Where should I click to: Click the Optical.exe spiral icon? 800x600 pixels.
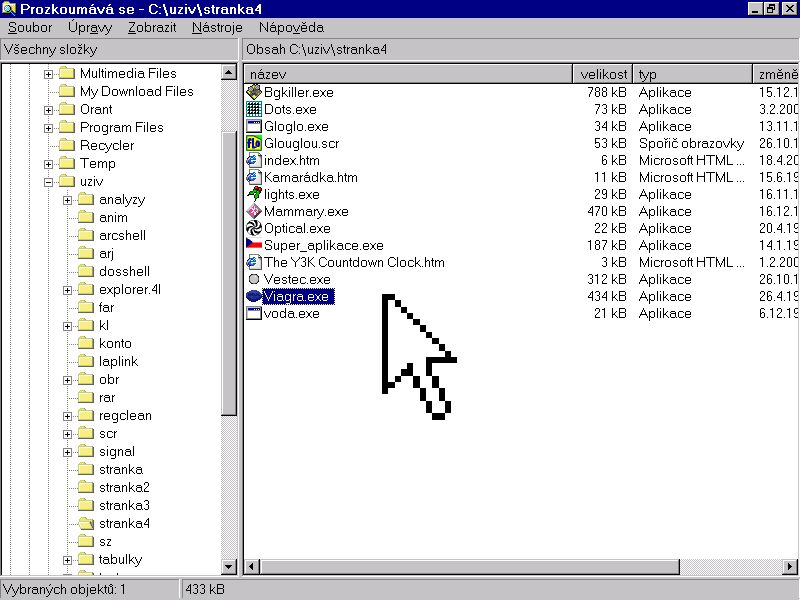[254, 228]
